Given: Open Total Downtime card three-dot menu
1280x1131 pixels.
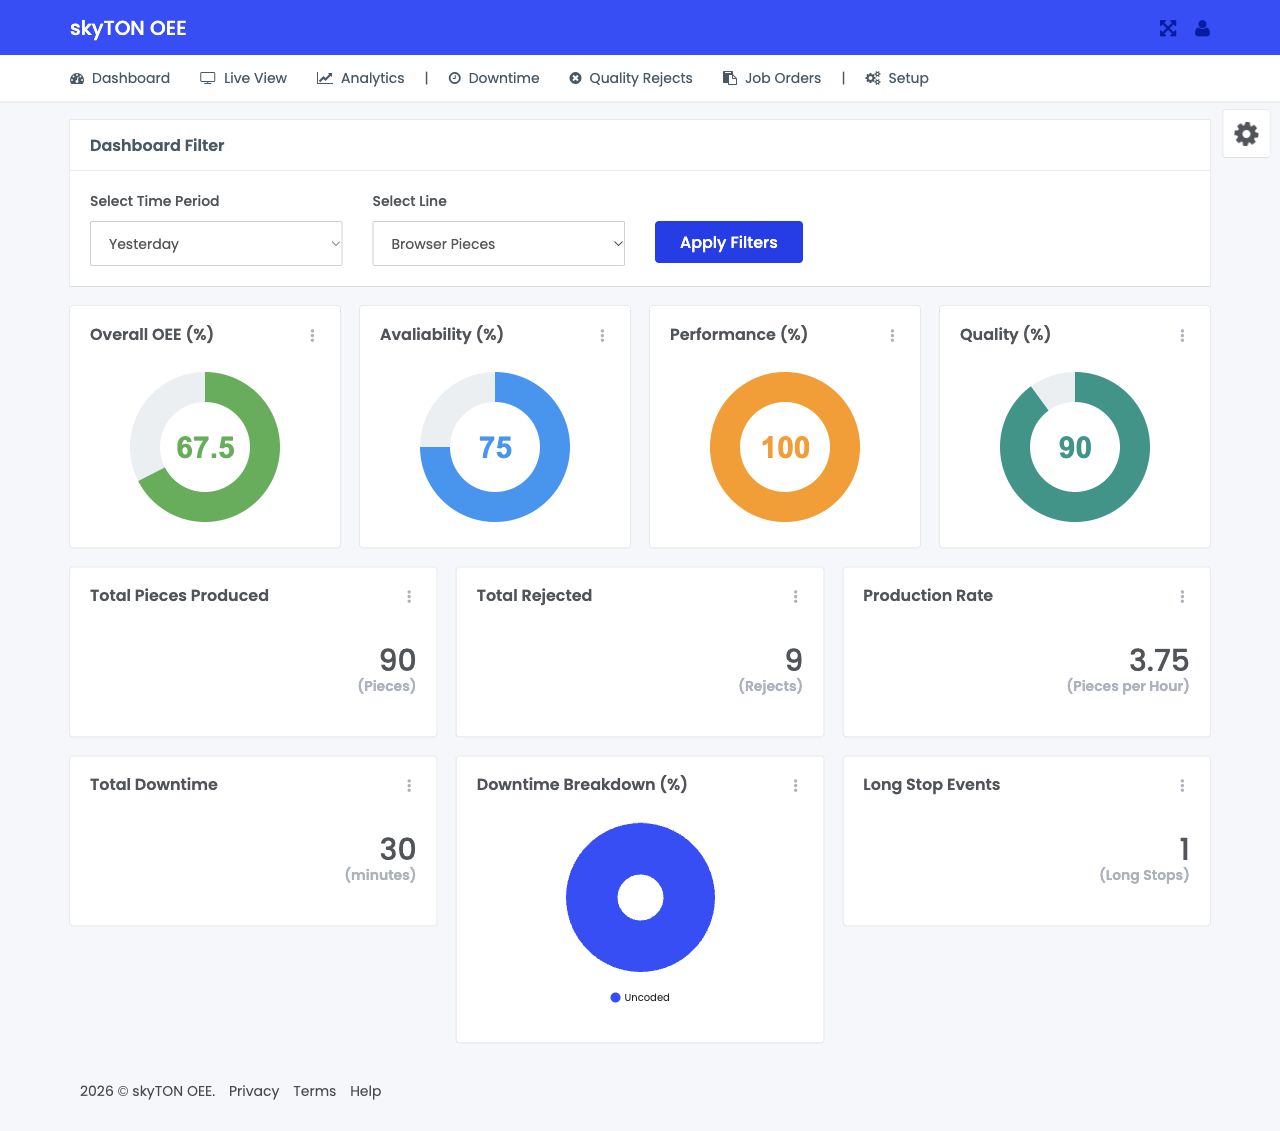Looking at the screenshot, I should pyautogui.click(x=409, y=786).
